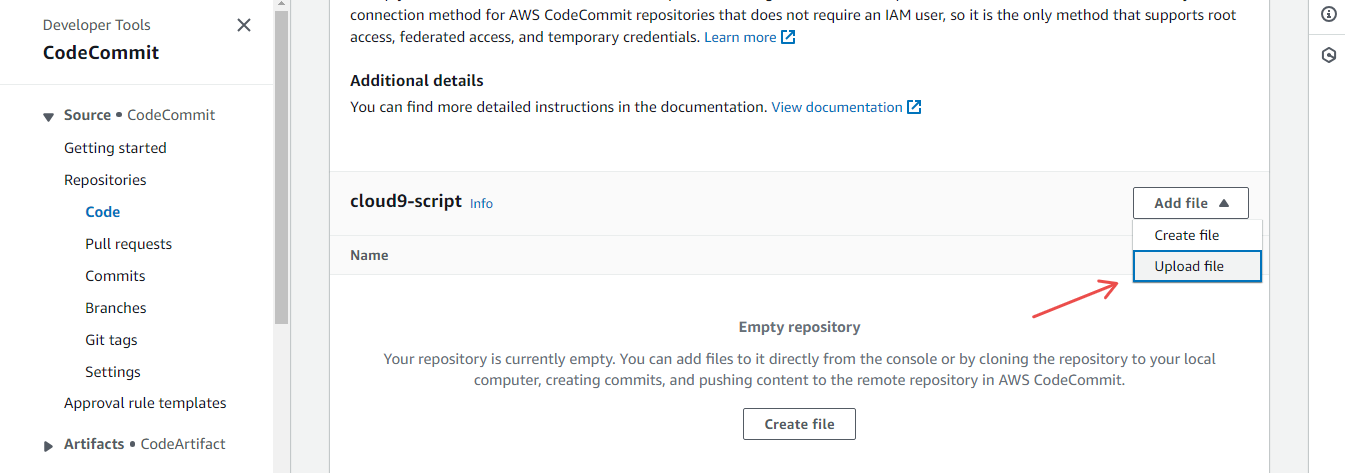This screenshot has width=1345, height=473.
Task: Choose Upload file from dropdown menu
Action: (x=1189, y=266)
